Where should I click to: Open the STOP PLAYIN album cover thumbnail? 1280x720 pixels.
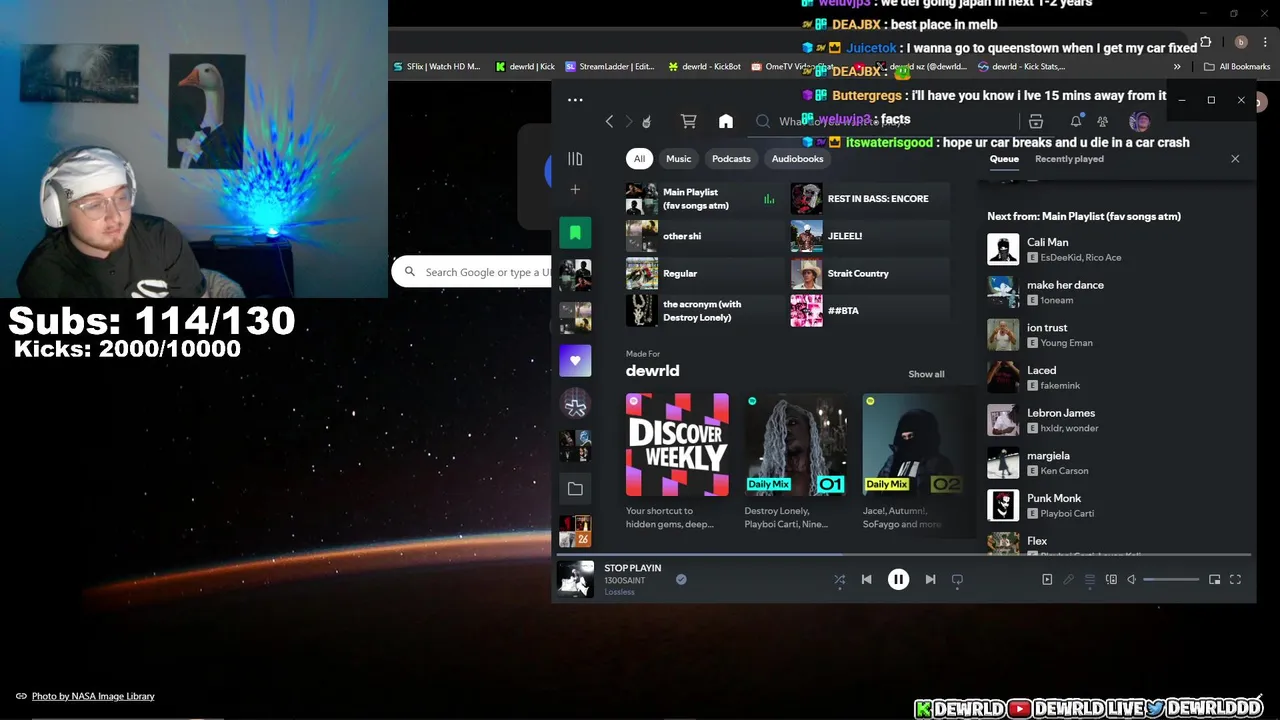pyautogui.click(x=575, y=579)
